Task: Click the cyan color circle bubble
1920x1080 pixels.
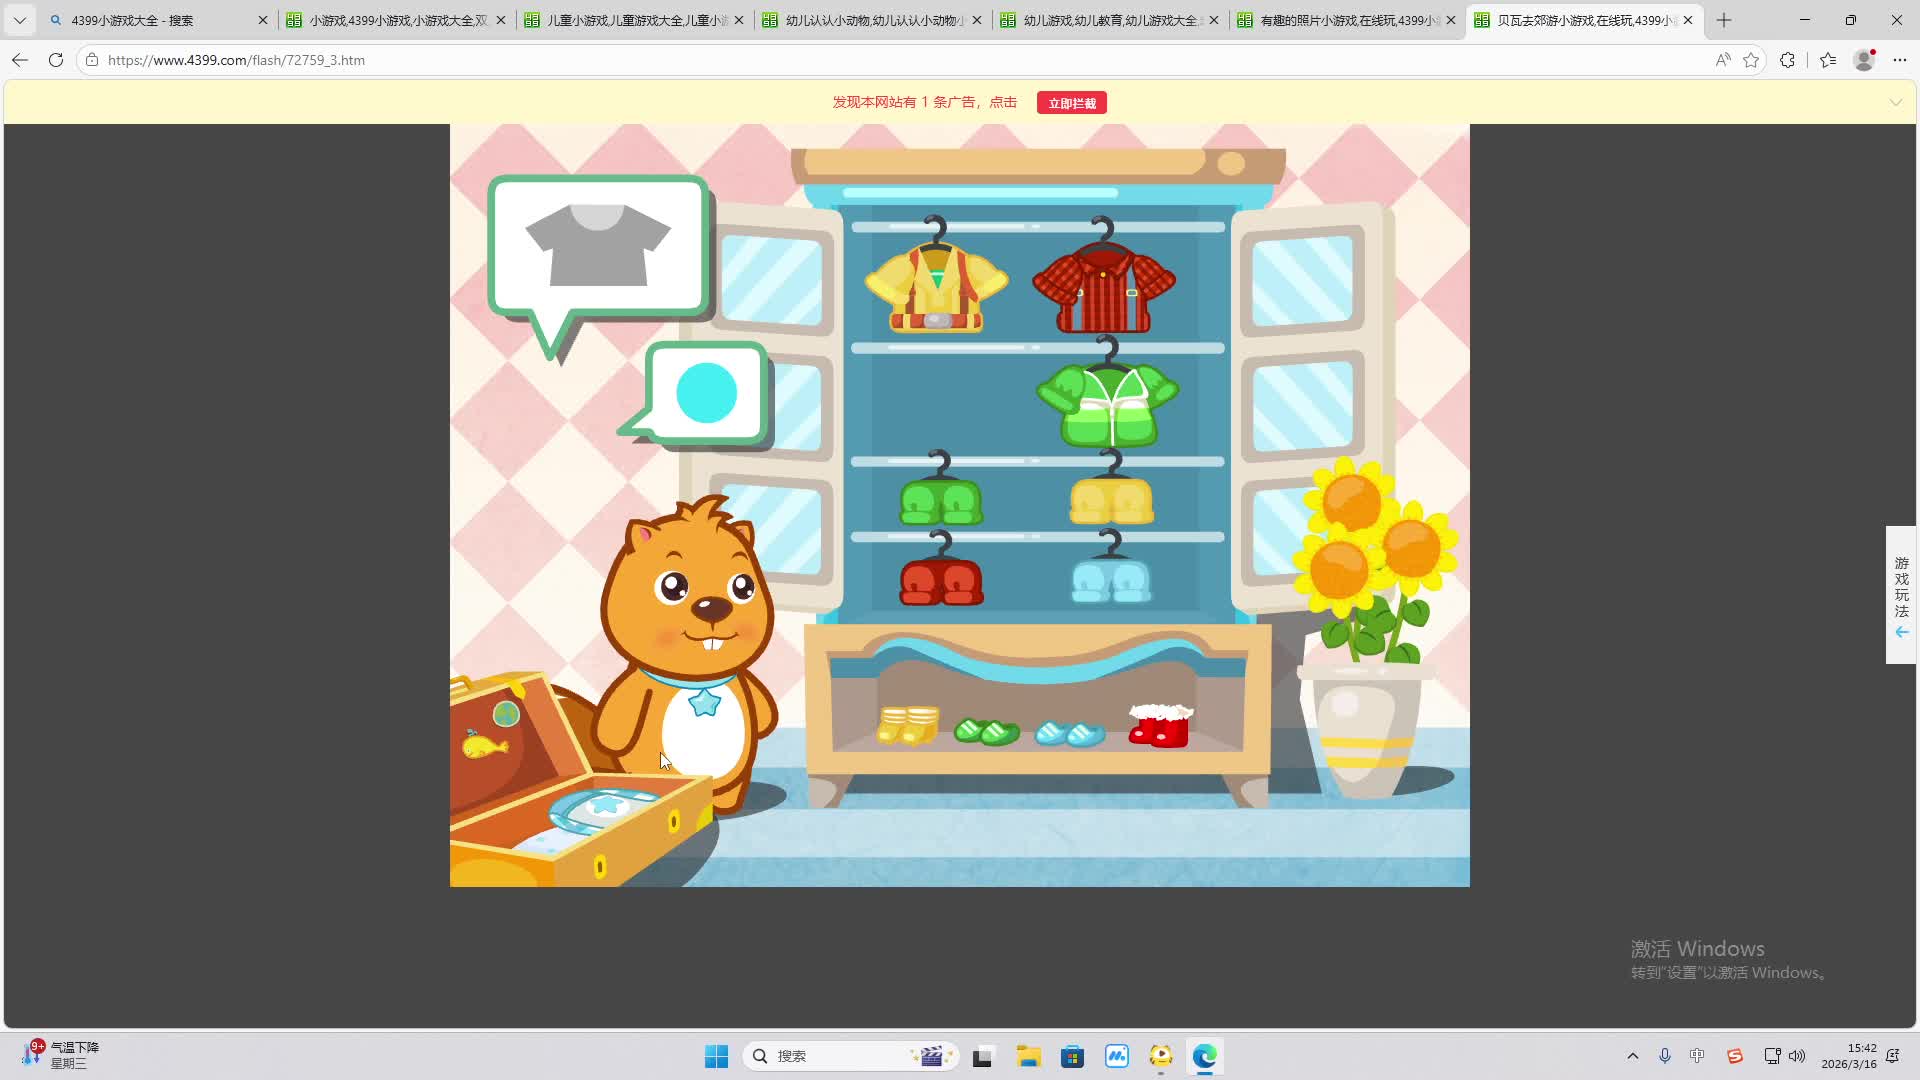Action: click(x=706, y=393)
